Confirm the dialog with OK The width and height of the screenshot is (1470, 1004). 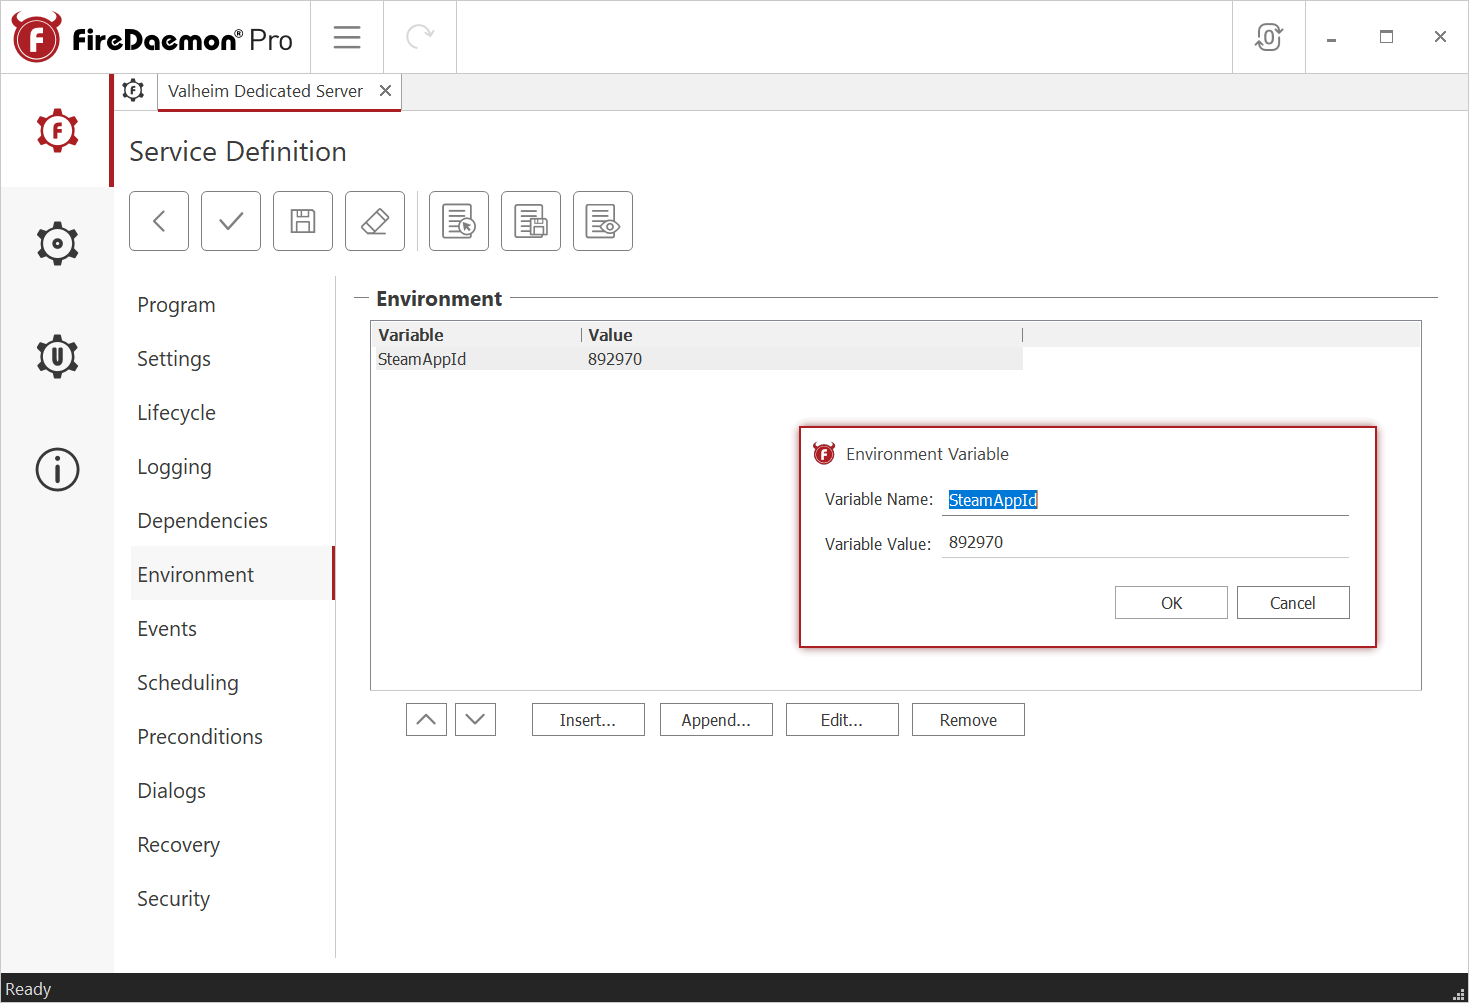coord(1171,603)
